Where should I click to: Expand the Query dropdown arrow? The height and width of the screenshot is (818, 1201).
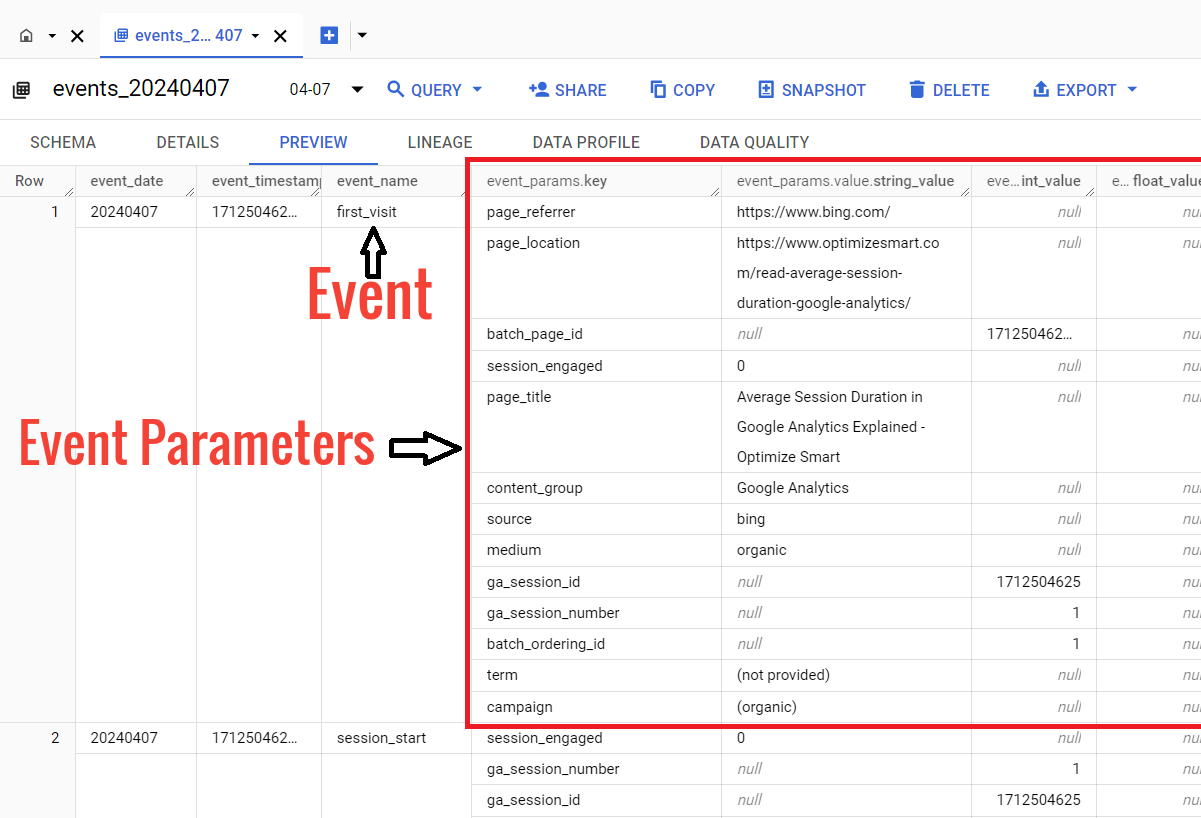tap(477, 90)
